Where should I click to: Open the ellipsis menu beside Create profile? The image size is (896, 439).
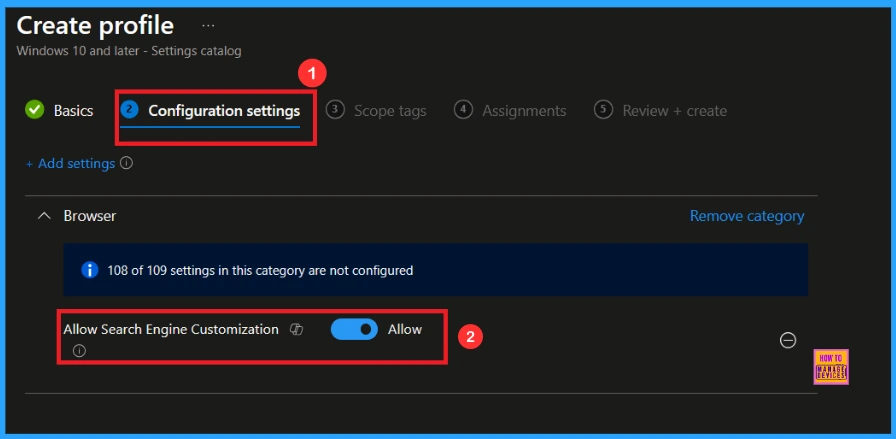pos(208,26)
